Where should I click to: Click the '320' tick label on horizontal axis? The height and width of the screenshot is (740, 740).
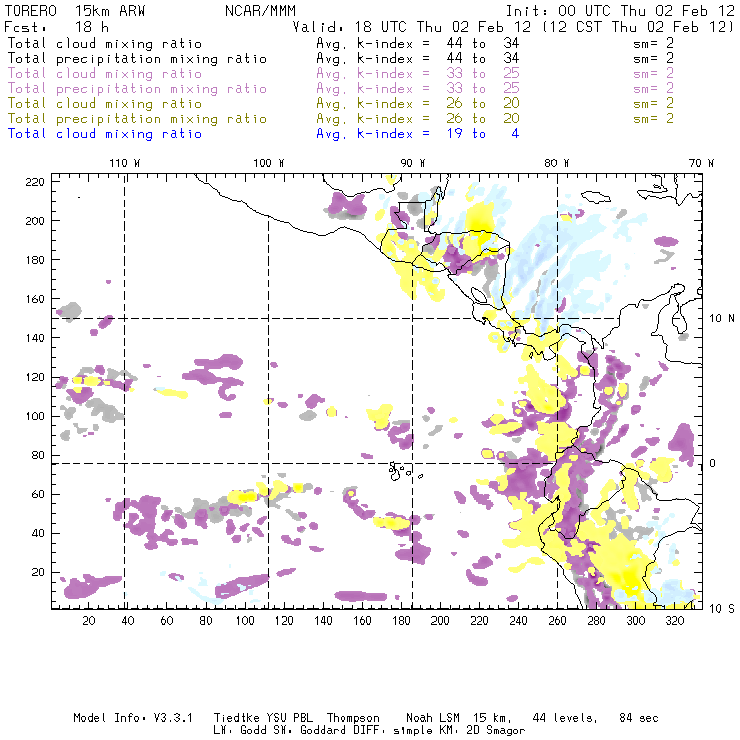(675, 621)
